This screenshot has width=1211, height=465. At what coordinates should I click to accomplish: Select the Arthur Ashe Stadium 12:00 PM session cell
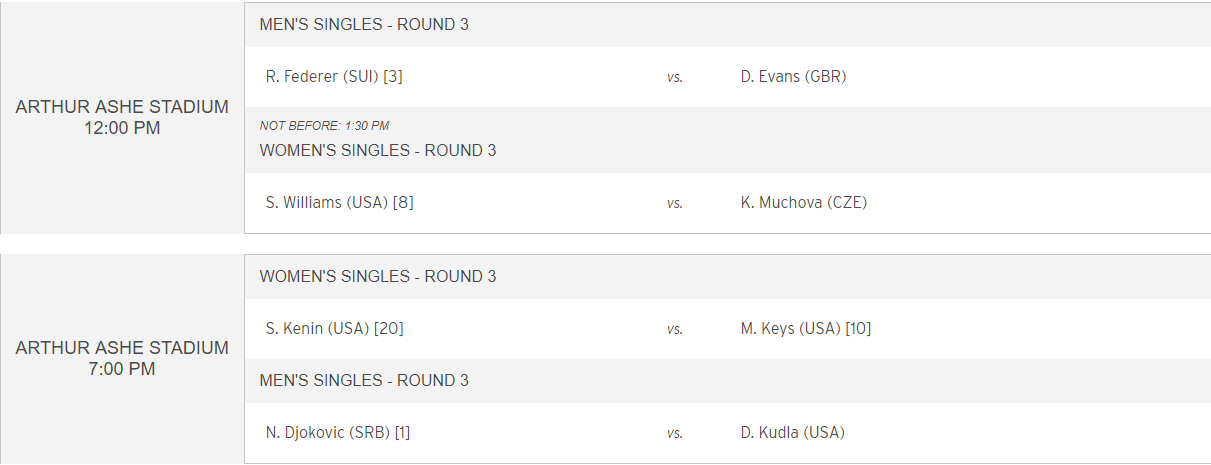[x=122, y=117]
